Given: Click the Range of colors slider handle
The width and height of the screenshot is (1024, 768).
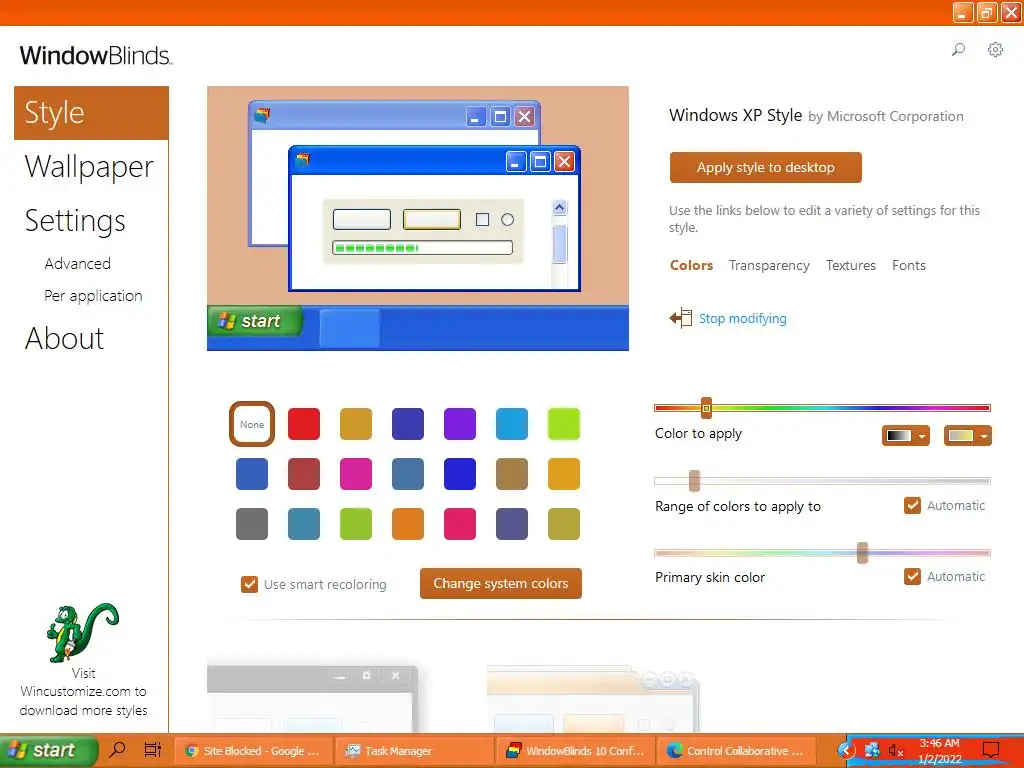Looking at the screenshot, I should pyautogui.click(x=694, y=481).
